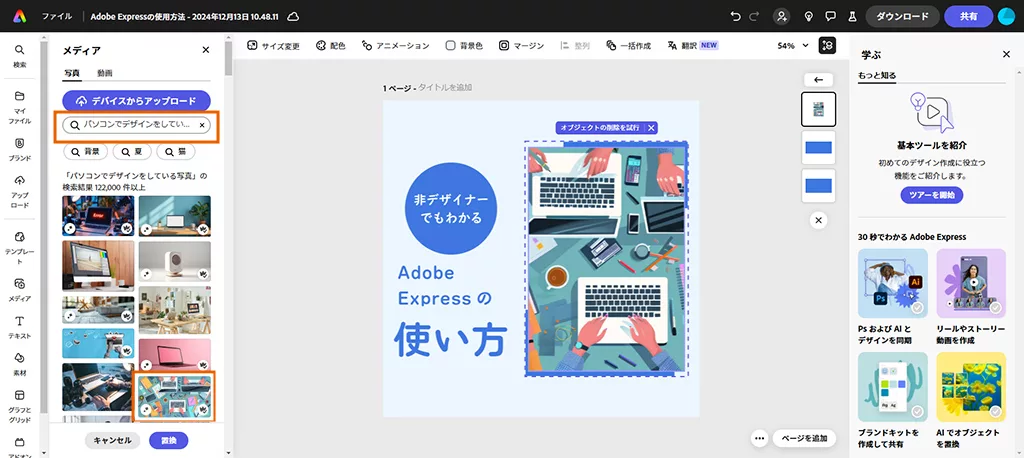Click the ダウンロード button

point(903,16)
